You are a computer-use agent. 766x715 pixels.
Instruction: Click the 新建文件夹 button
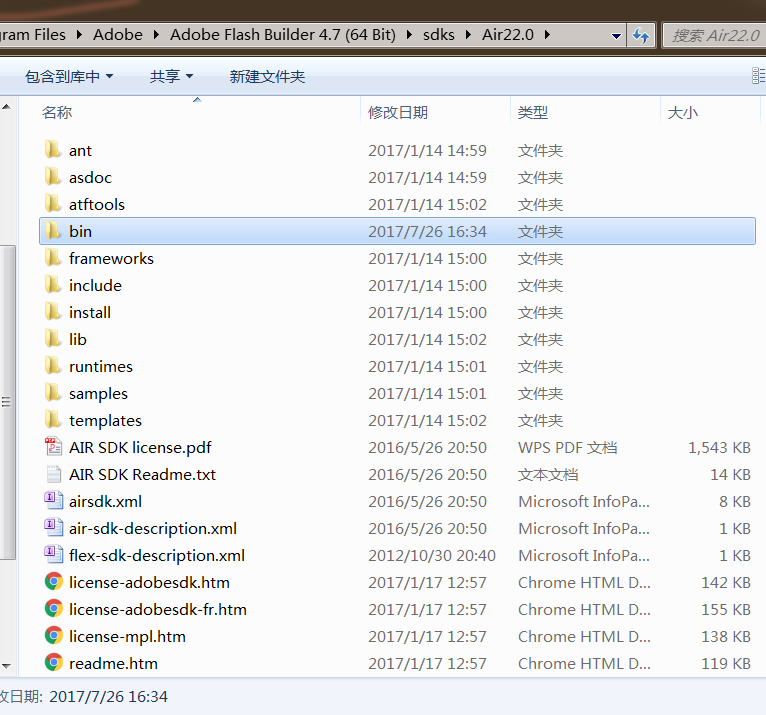[267, 76]
